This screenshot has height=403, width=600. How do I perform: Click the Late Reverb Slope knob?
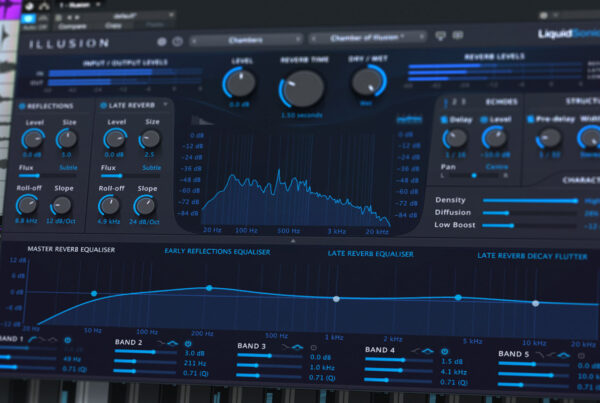tap(145, 206)
